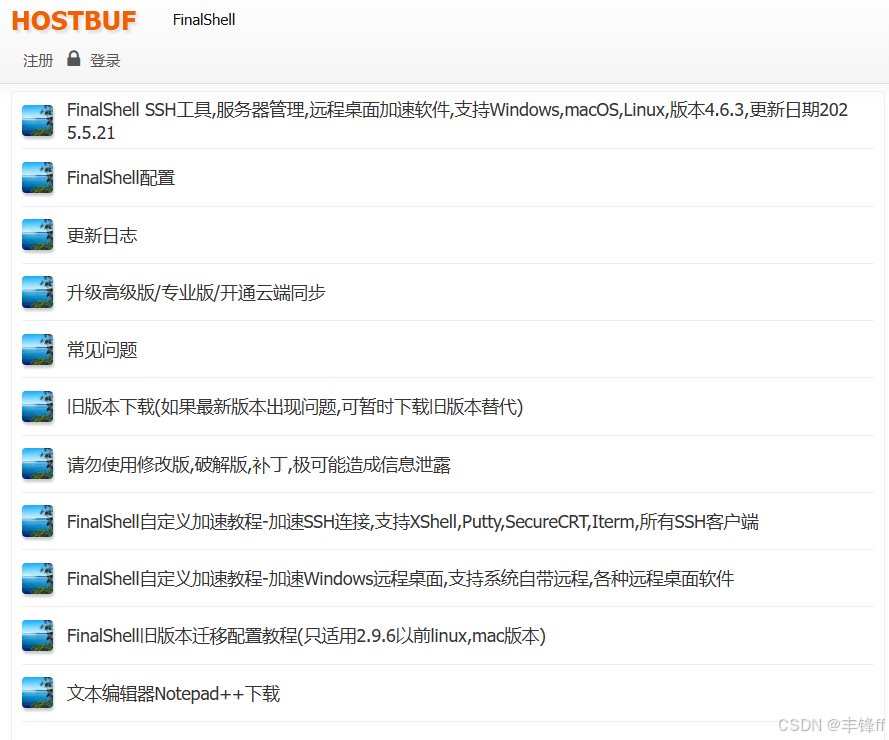
Task: Click the HOSTBUF logo
Action: click(x=74, y=21)
